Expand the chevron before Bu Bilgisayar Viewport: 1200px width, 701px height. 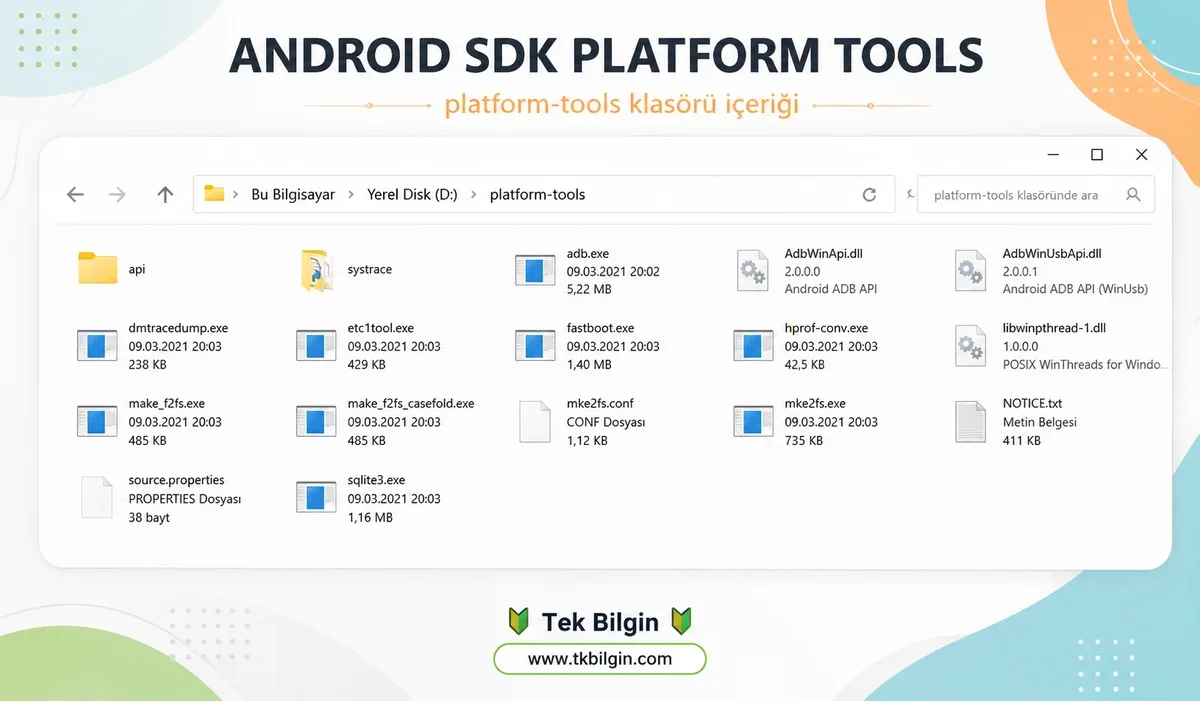click(x=236, y=195)
